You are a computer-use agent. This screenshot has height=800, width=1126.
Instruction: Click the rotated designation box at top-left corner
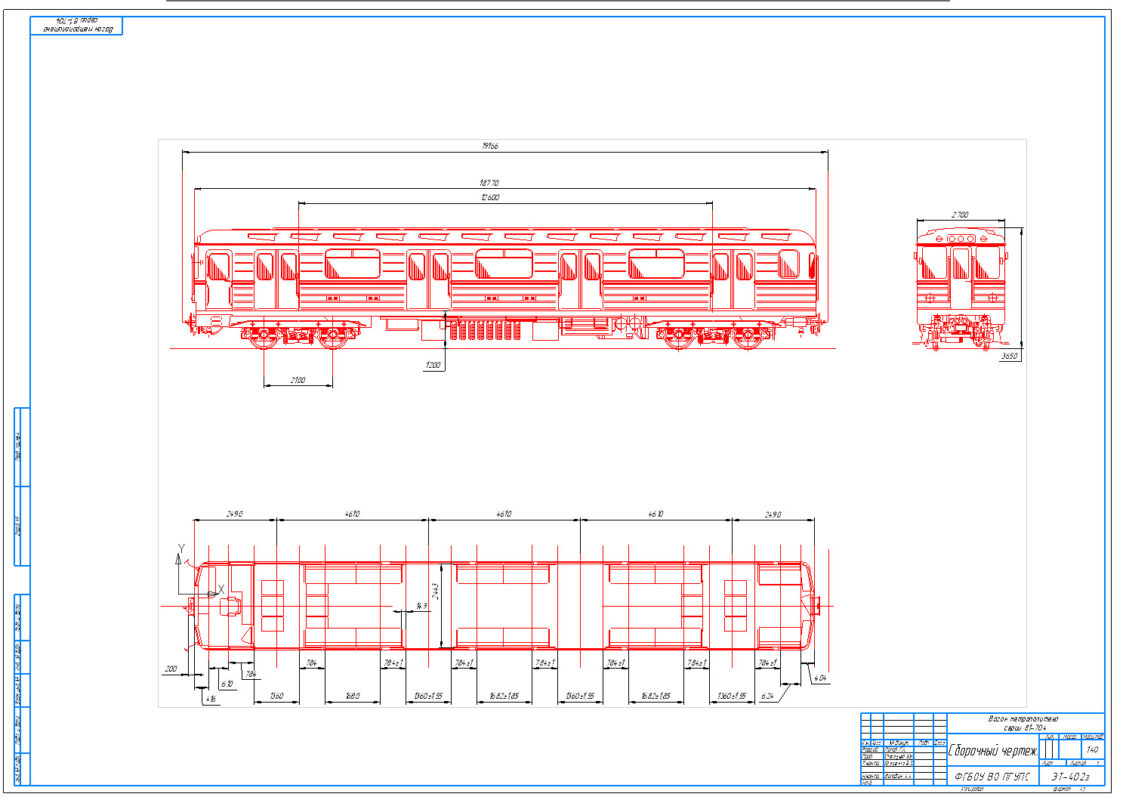point(76,25)
